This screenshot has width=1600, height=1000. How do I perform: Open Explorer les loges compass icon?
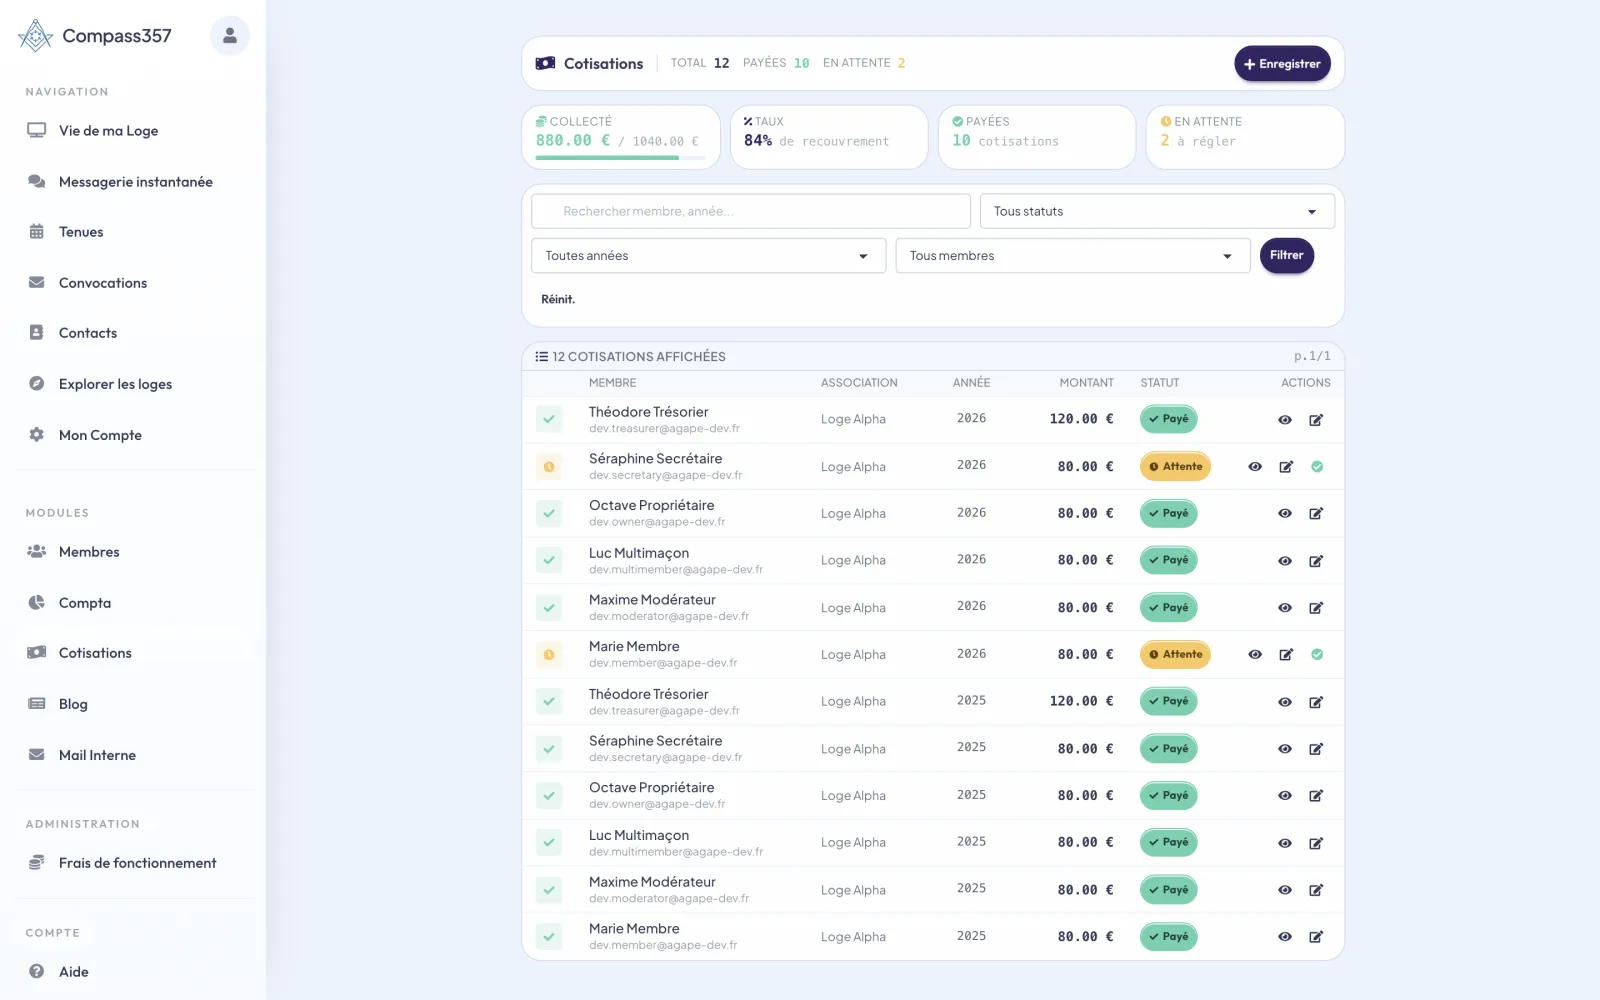coord(37,384)
